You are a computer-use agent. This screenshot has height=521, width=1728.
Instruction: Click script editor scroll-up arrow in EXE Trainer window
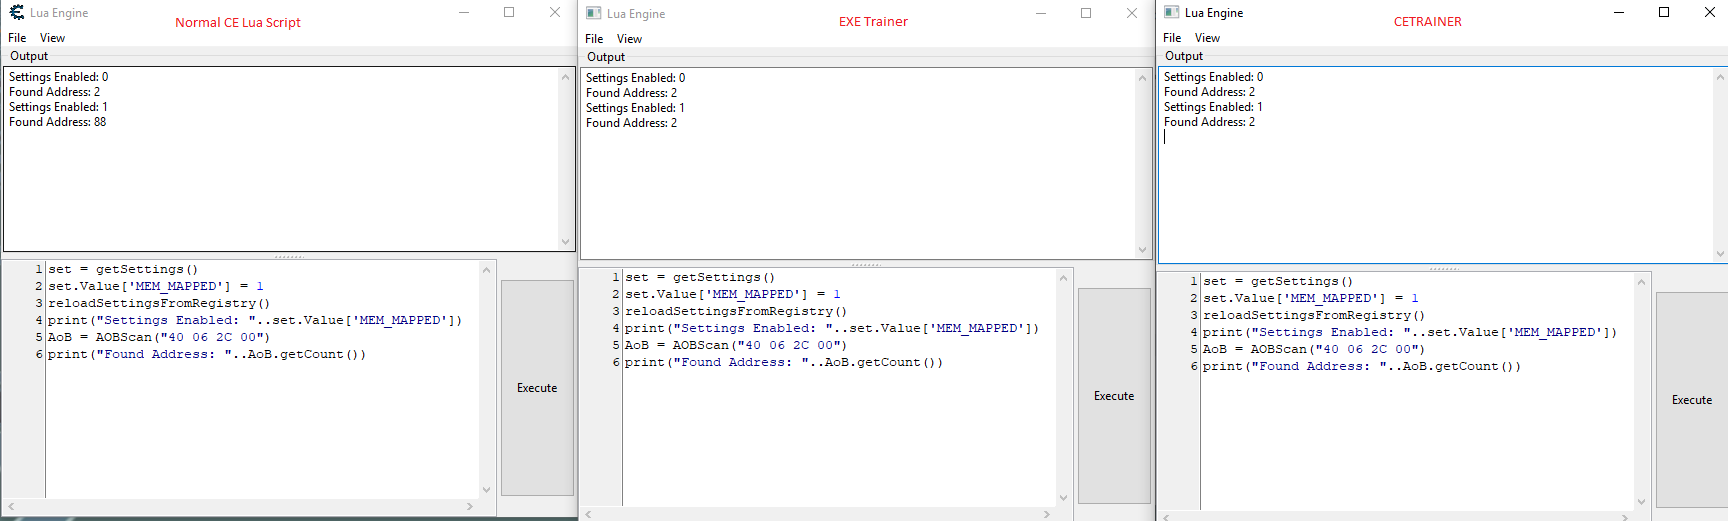point(1064,278)
